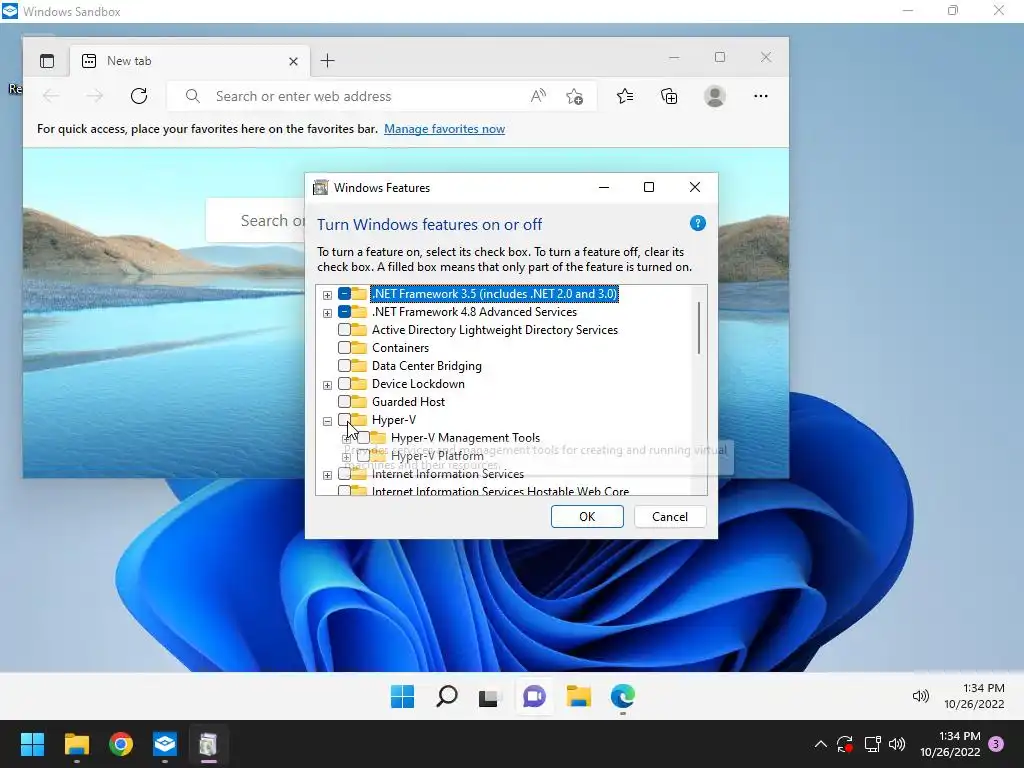Open host File Explorer taskbar icon
The height and width of the screenshot is (768, 1024).
(76, 744)
